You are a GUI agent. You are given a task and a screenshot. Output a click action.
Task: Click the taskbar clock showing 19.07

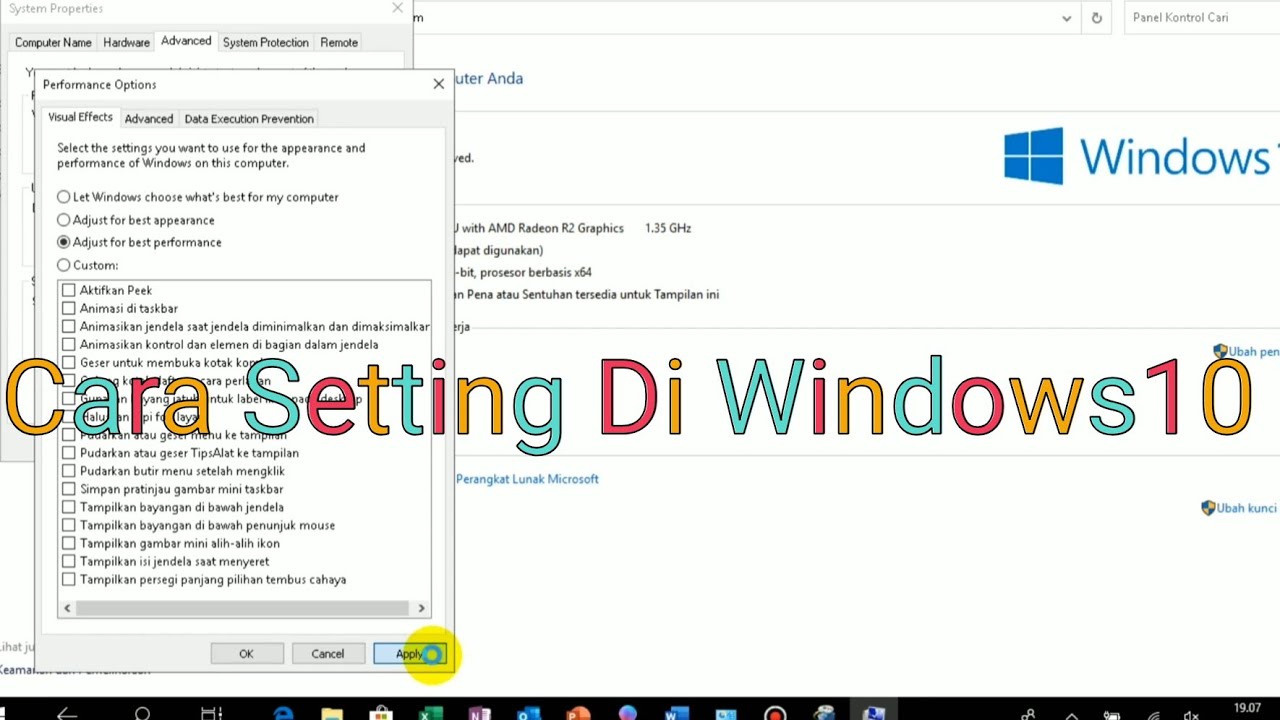[x=1247, y=708]
